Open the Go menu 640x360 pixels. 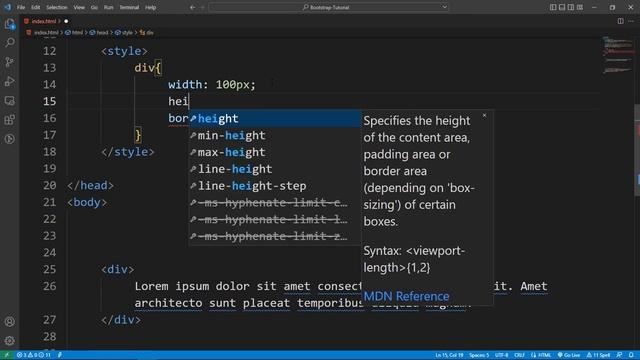pyautogui.click(x=94, y=7)
